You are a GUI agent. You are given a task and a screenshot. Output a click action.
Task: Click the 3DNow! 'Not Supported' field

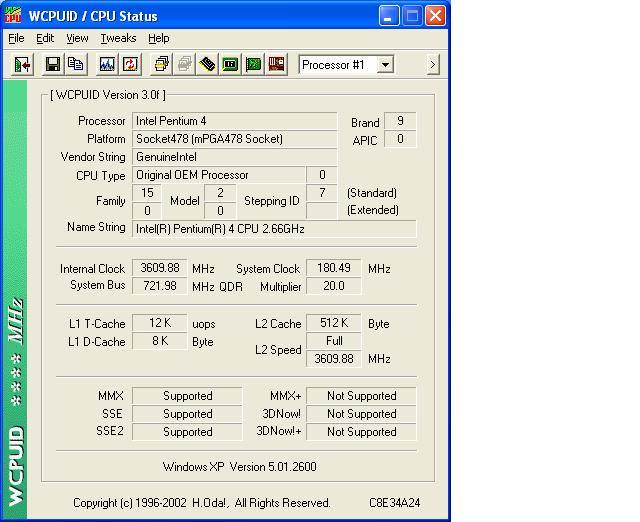pos(361,413)
